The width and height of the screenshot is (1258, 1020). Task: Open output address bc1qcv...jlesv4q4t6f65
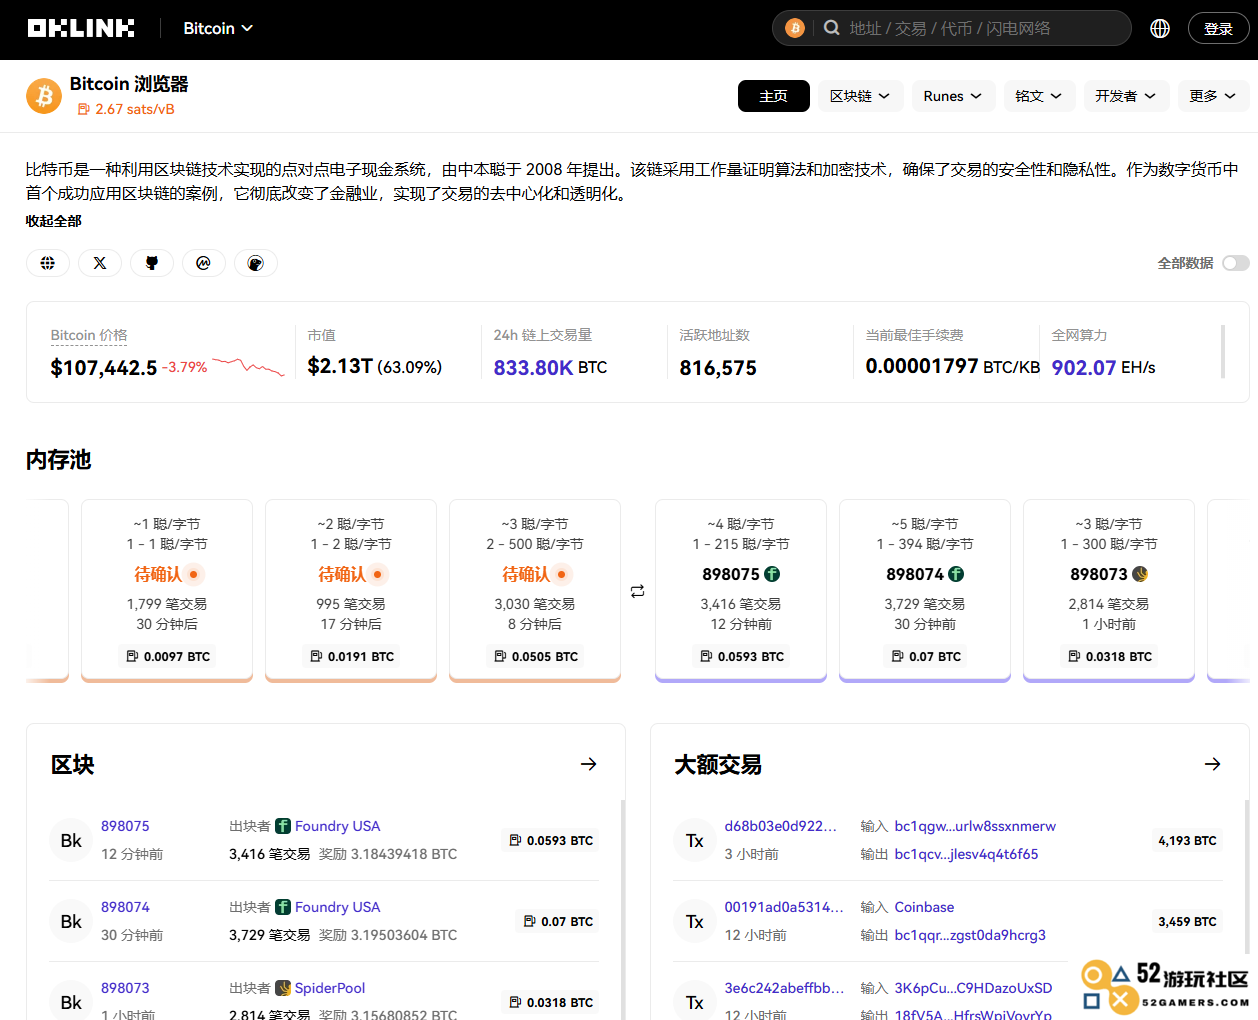coord(967,854)
